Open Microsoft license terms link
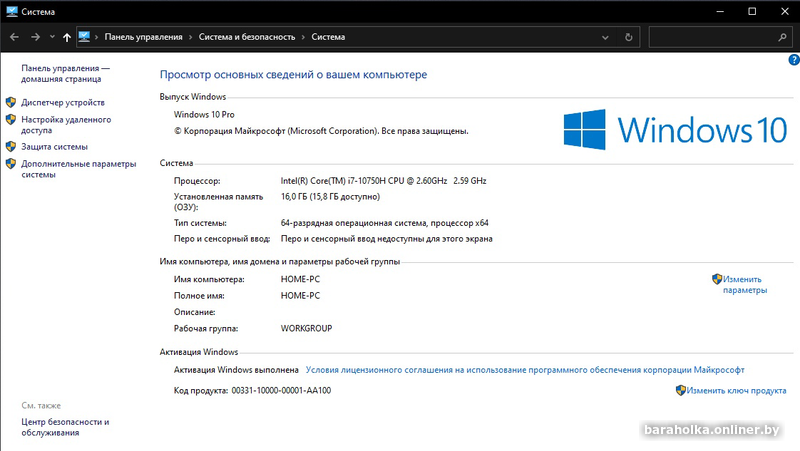Screen dimensions: 800x451 (x=524, y=370)
